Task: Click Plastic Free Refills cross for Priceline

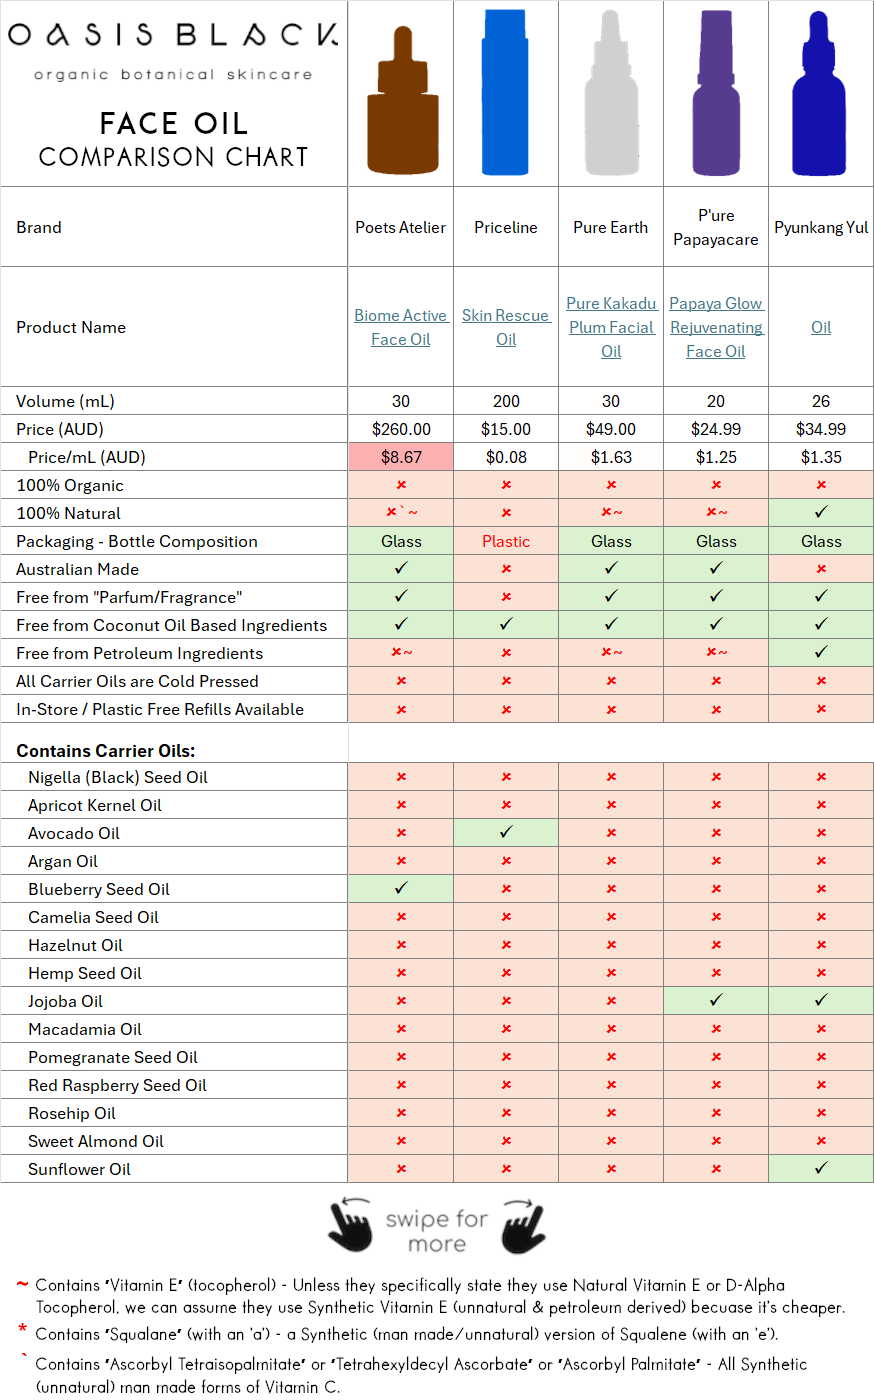Action: tap(506, 709)
